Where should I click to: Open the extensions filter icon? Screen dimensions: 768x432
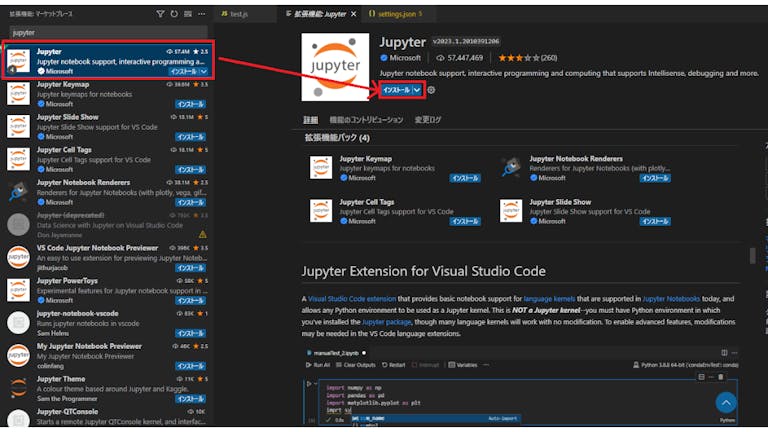pos(160,14)
